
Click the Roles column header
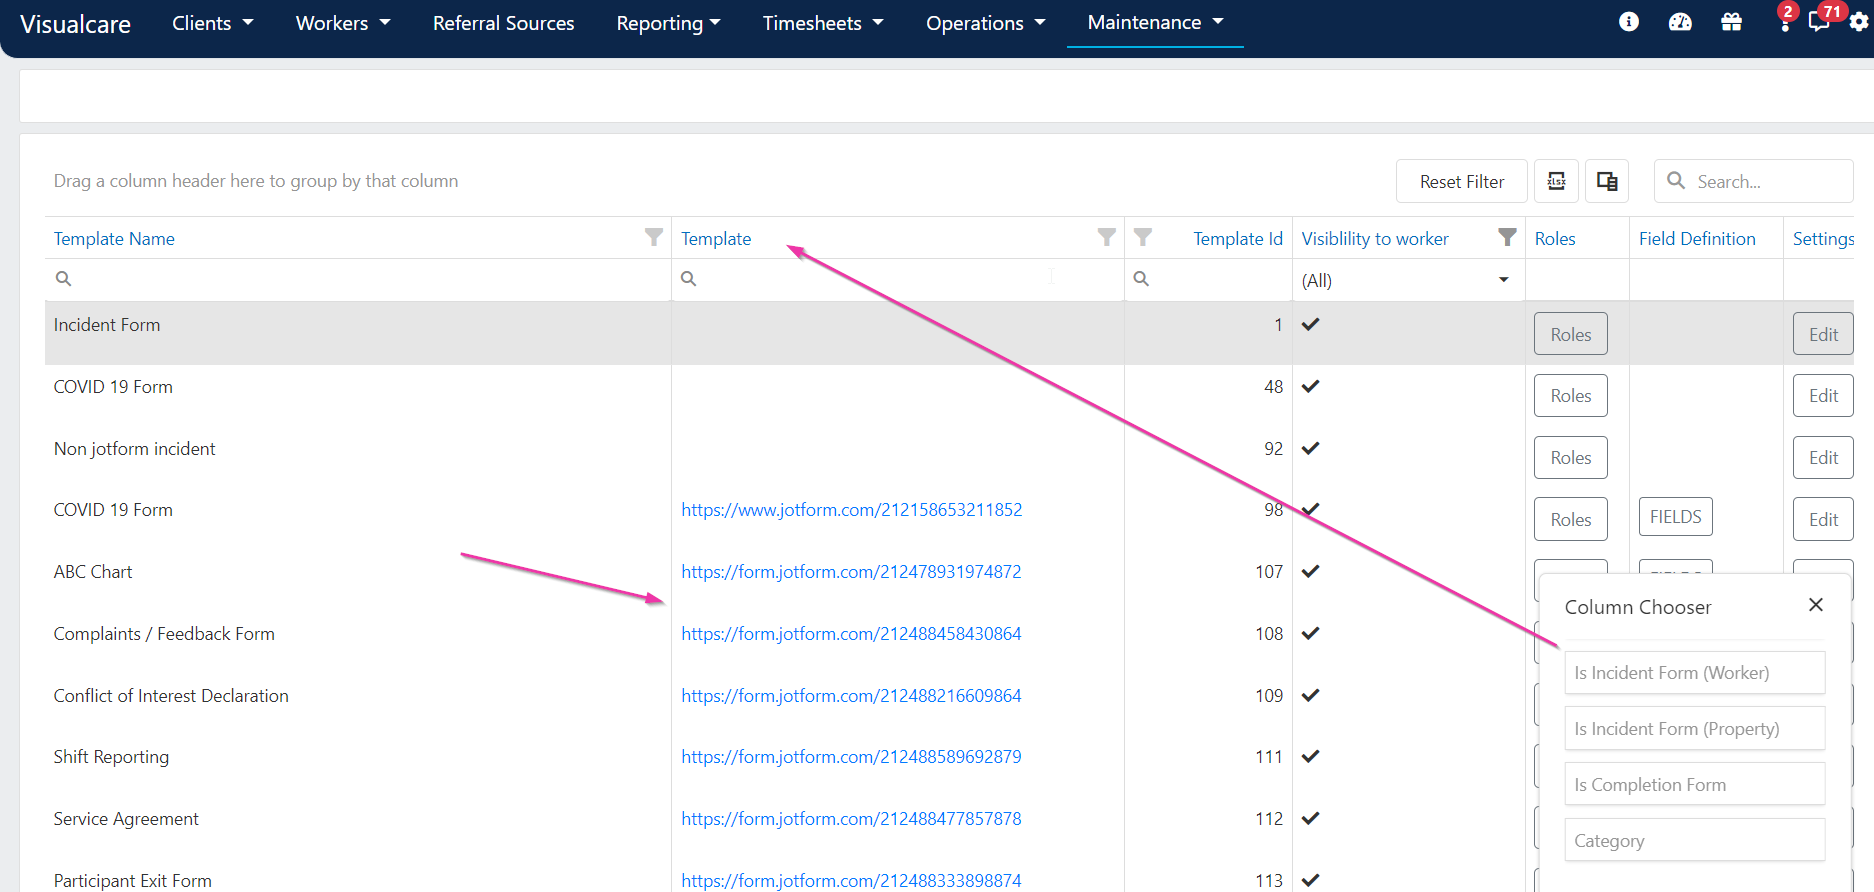coord(1555,238)
